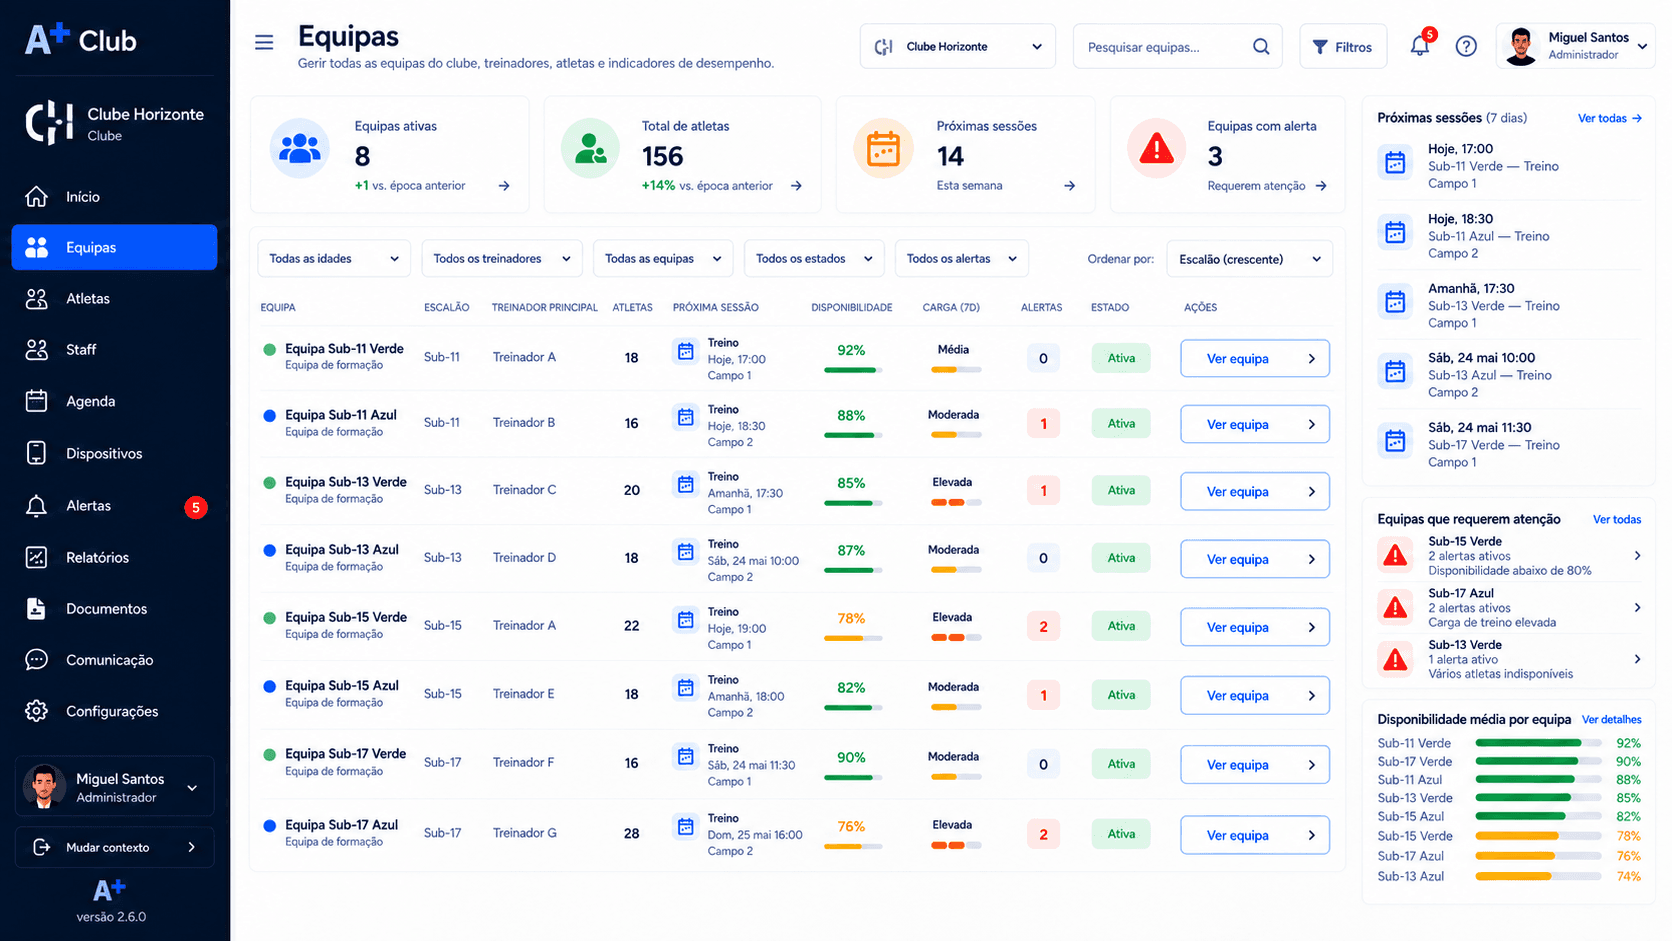
Task: Click the arrow on Próximas sessões card
Action: point(1069,185)
